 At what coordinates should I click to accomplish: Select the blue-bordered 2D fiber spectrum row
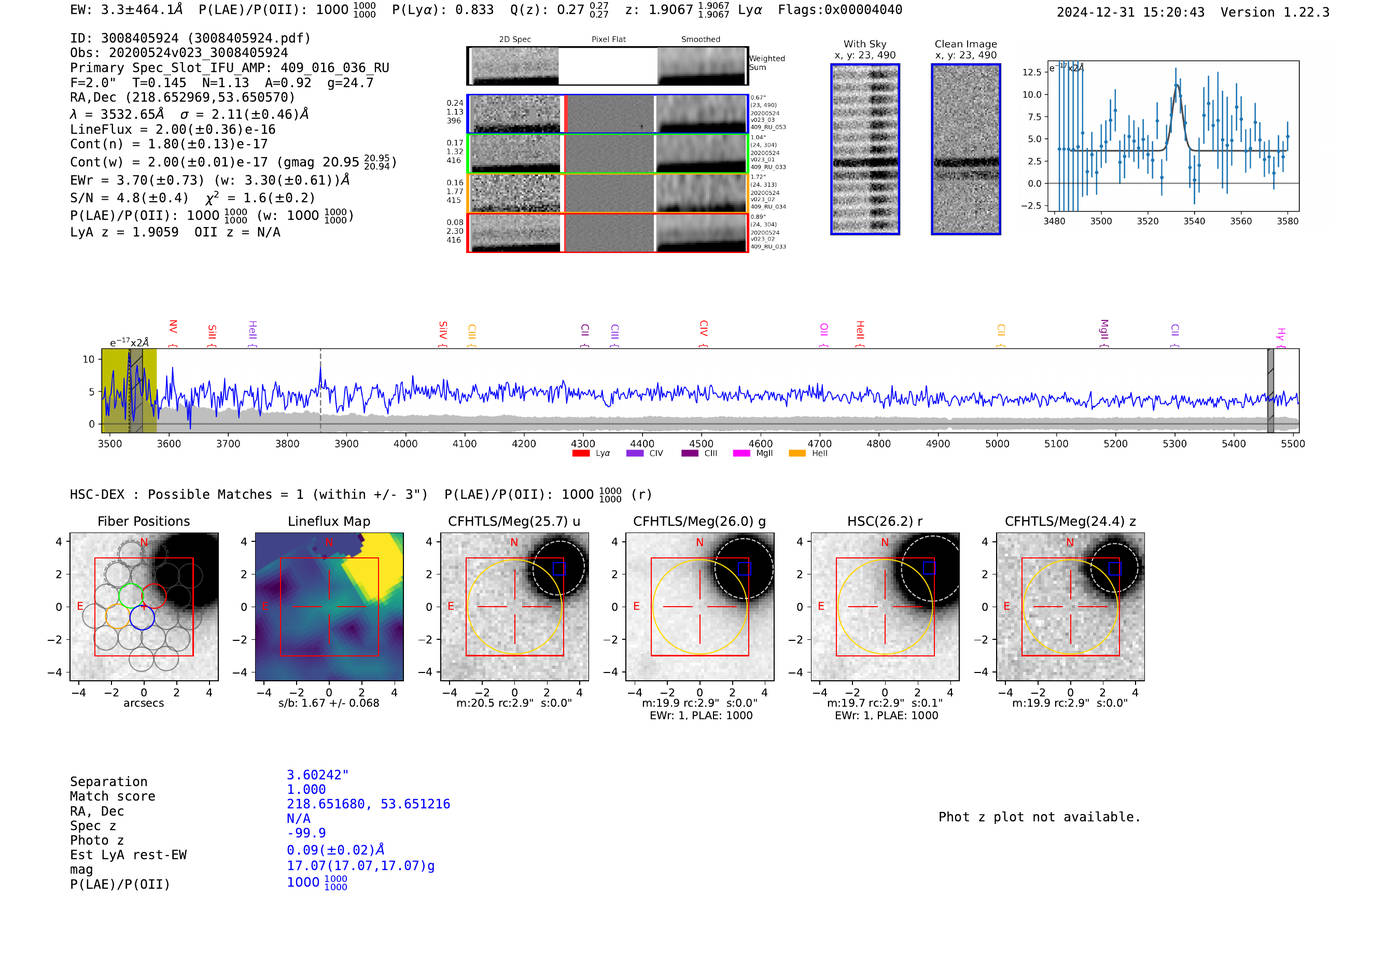point(607,114)
